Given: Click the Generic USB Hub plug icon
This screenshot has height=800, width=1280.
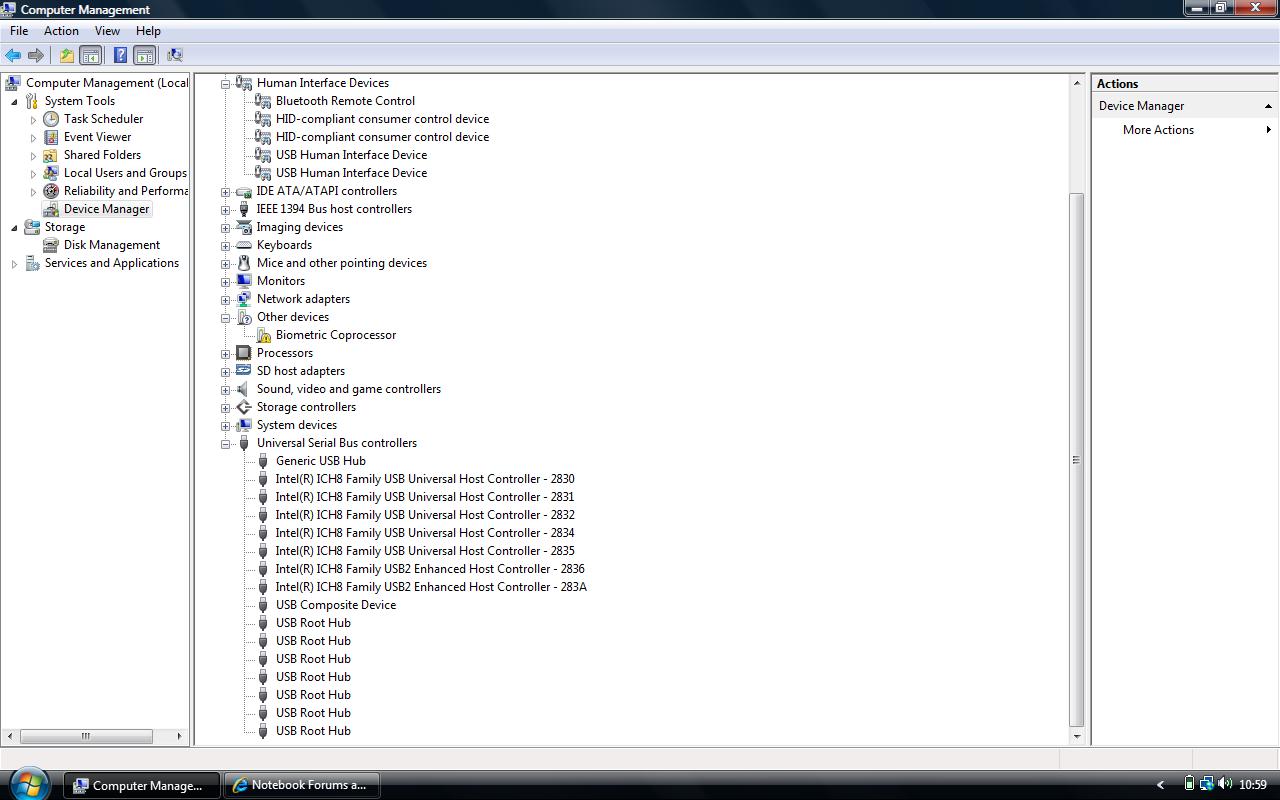Looking at the screenshot, I should point(263,461).
